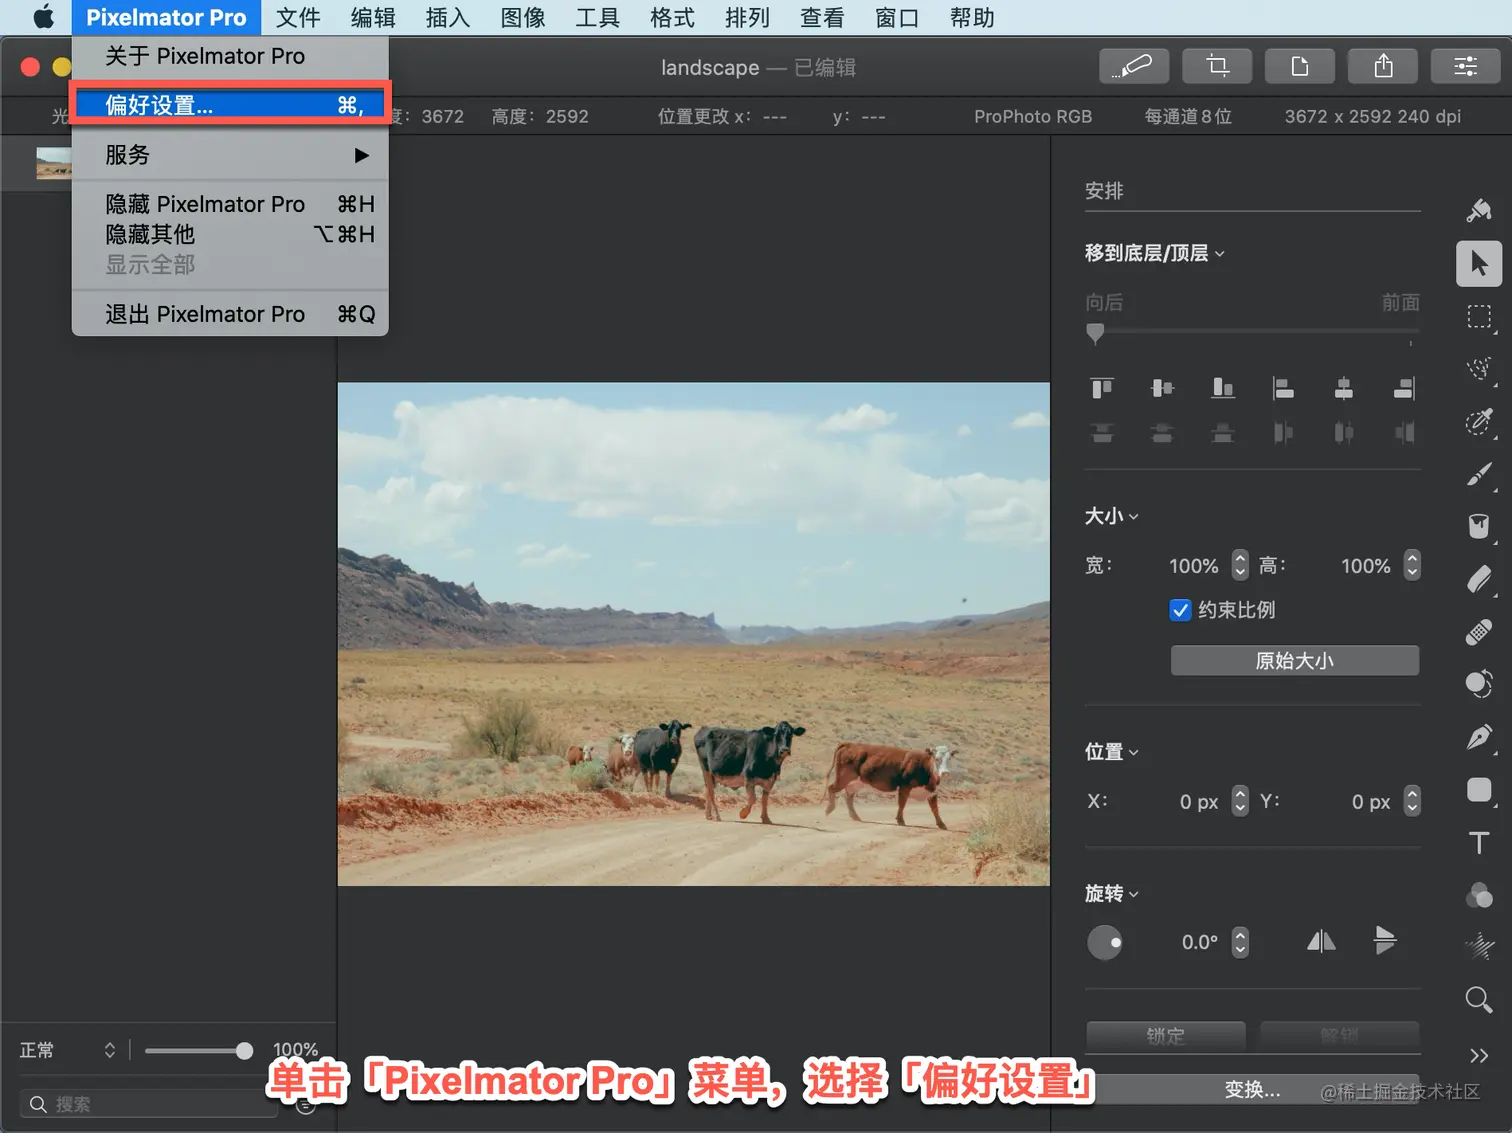Viewport: 1512px width, 1133px height.
Task: Select the Color Fill bucket tool
Action: (x=1479, y=527)
